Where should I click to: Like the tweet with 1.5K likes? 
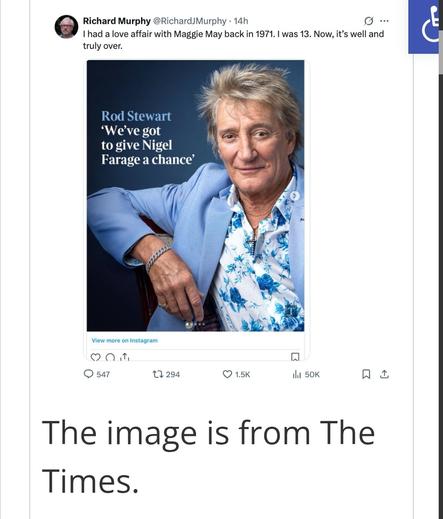click(x=236, y=374)
